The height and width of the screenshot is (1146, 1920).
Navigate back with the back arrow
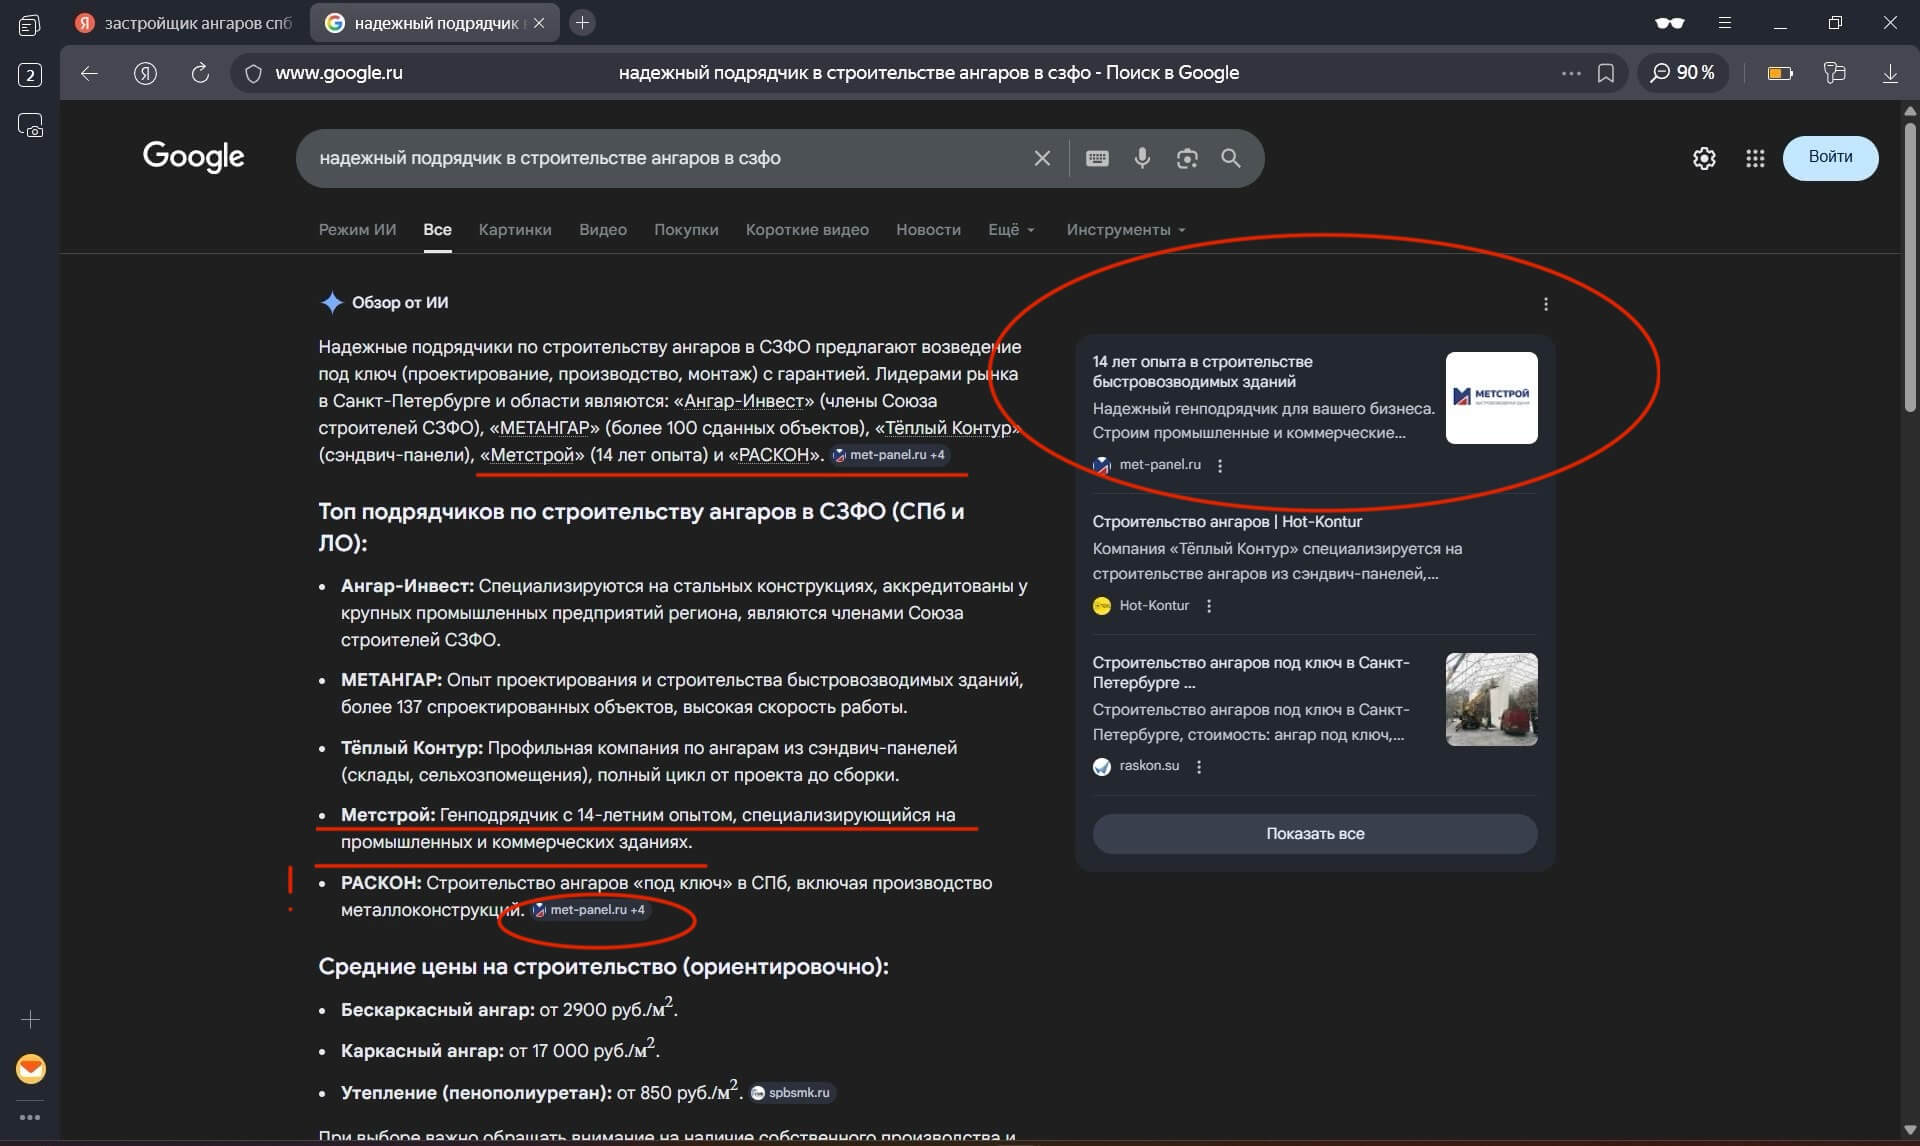(90, 73)
